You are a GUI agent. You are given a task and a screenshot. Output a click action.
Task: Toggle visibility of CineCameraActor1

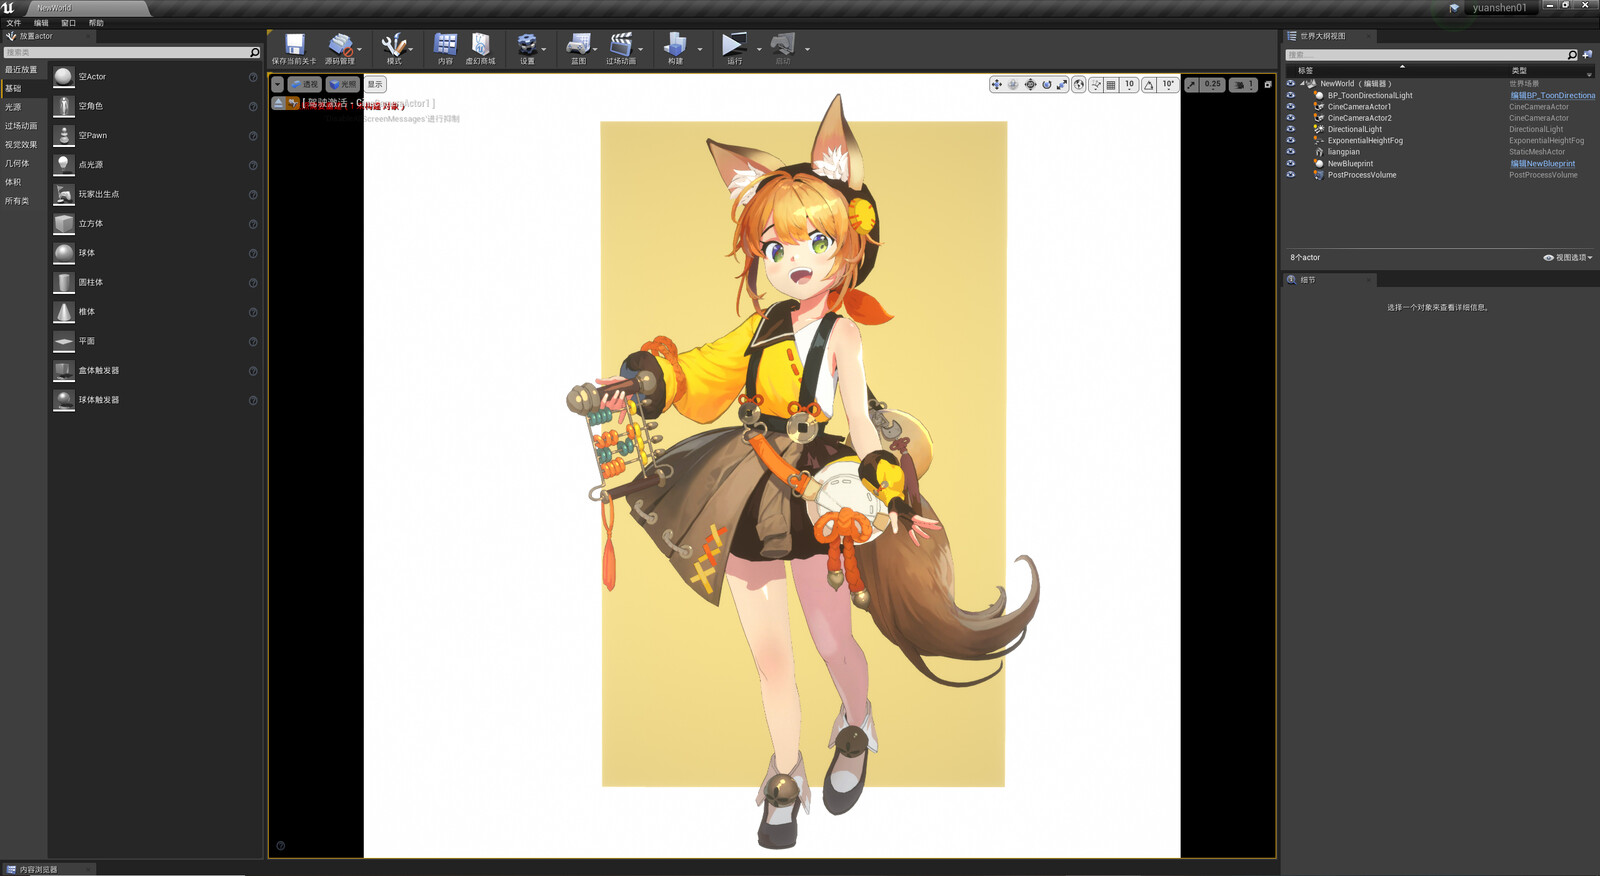(1290, 106)
